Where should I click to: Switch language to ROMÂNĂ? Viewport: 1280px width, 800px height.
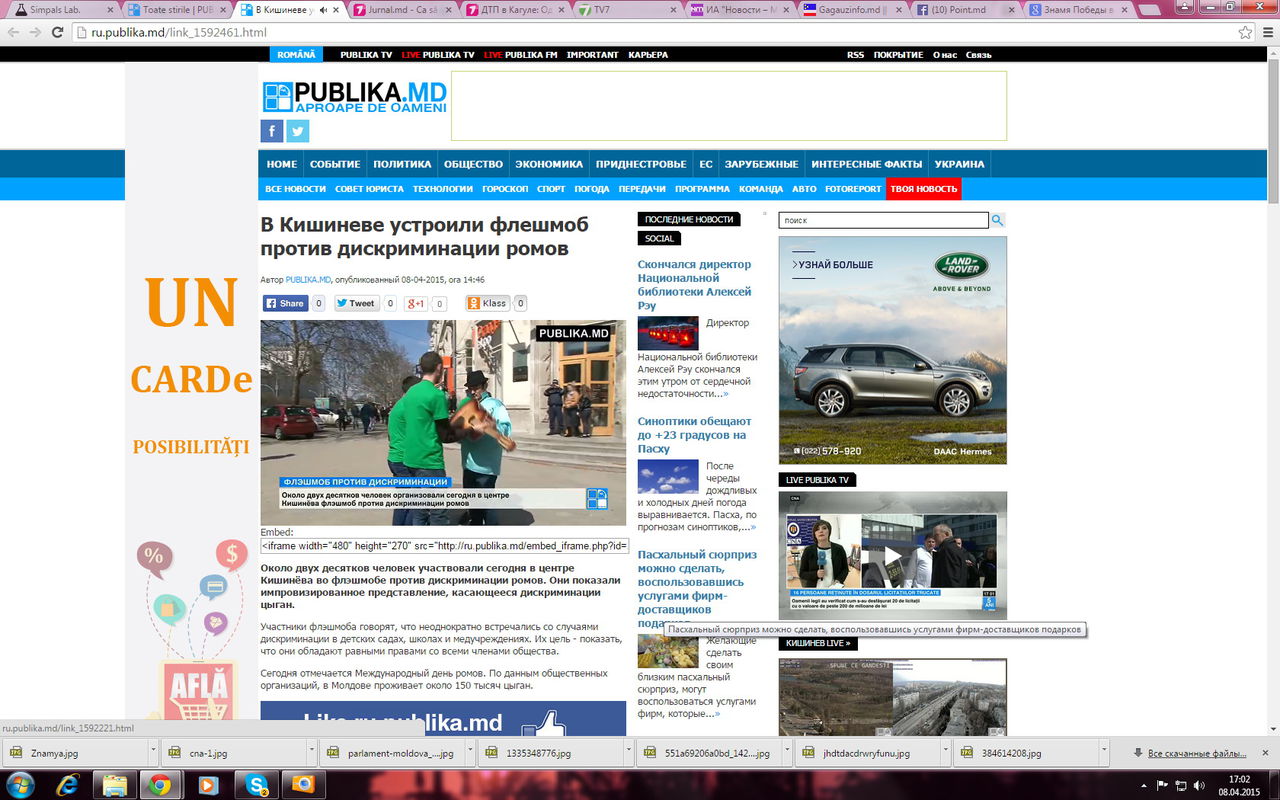coord(296,54)
